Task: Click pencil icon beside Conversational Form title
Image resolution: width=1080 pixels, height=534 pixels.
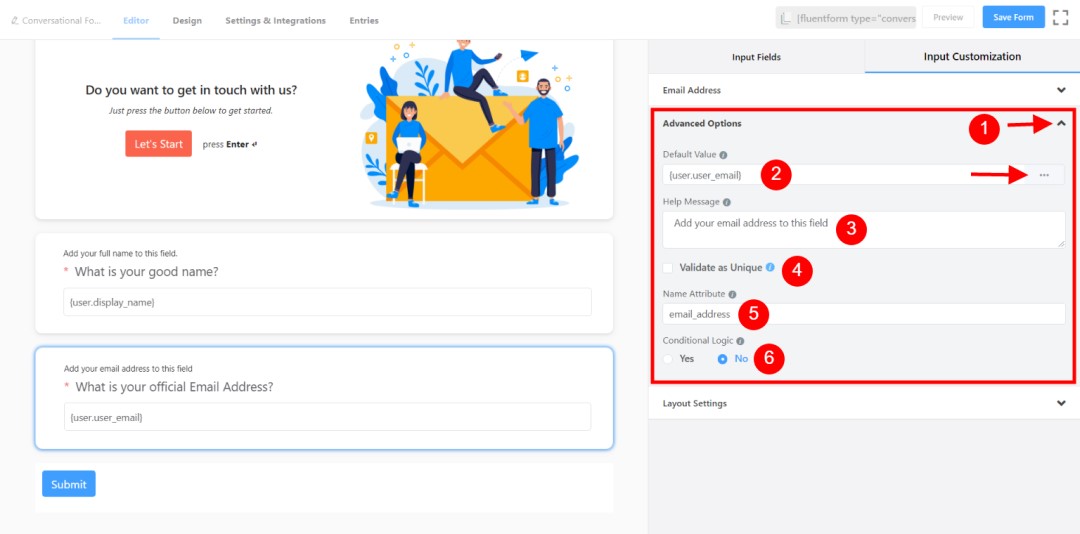Action: [15, 21]
